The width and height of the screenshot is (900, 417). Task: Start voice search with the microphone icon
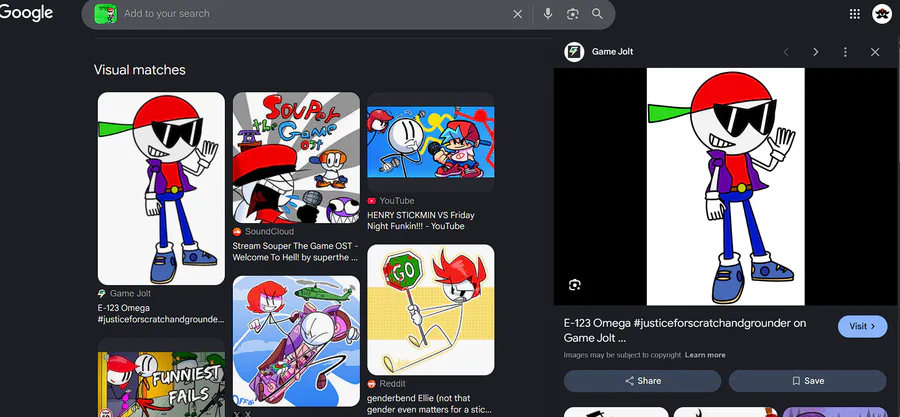pyautogui.click(x=548, y=14)
